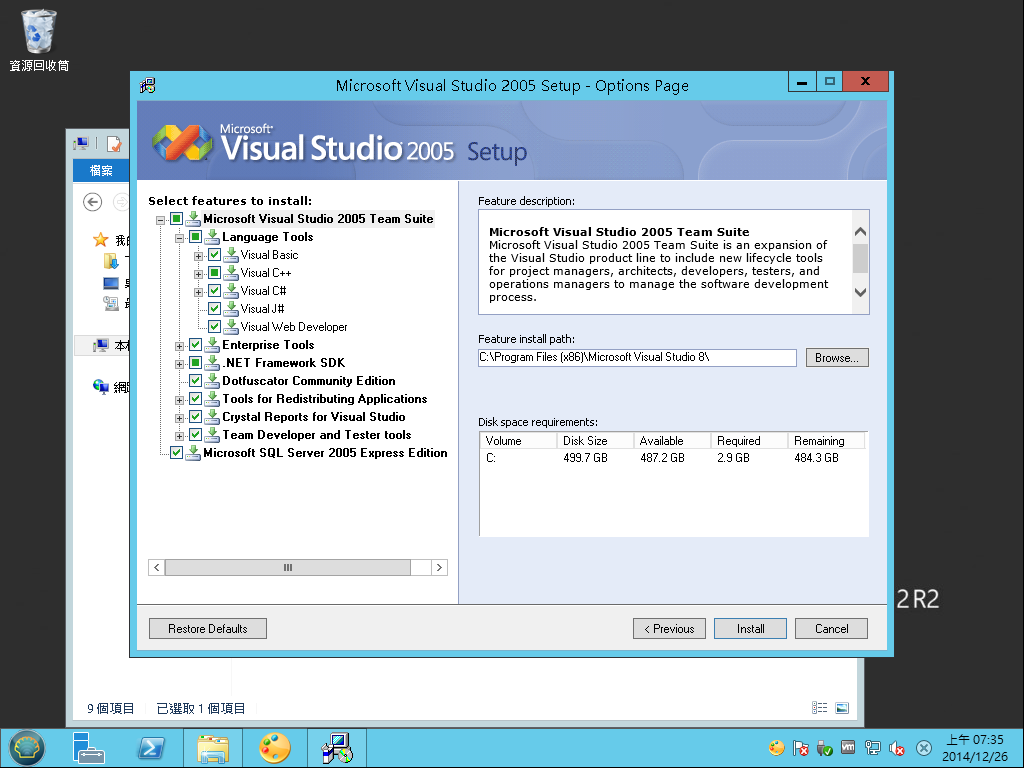
Task: Click the install icon beside Team Developer and Tester tools
Action: pos(212,435)
